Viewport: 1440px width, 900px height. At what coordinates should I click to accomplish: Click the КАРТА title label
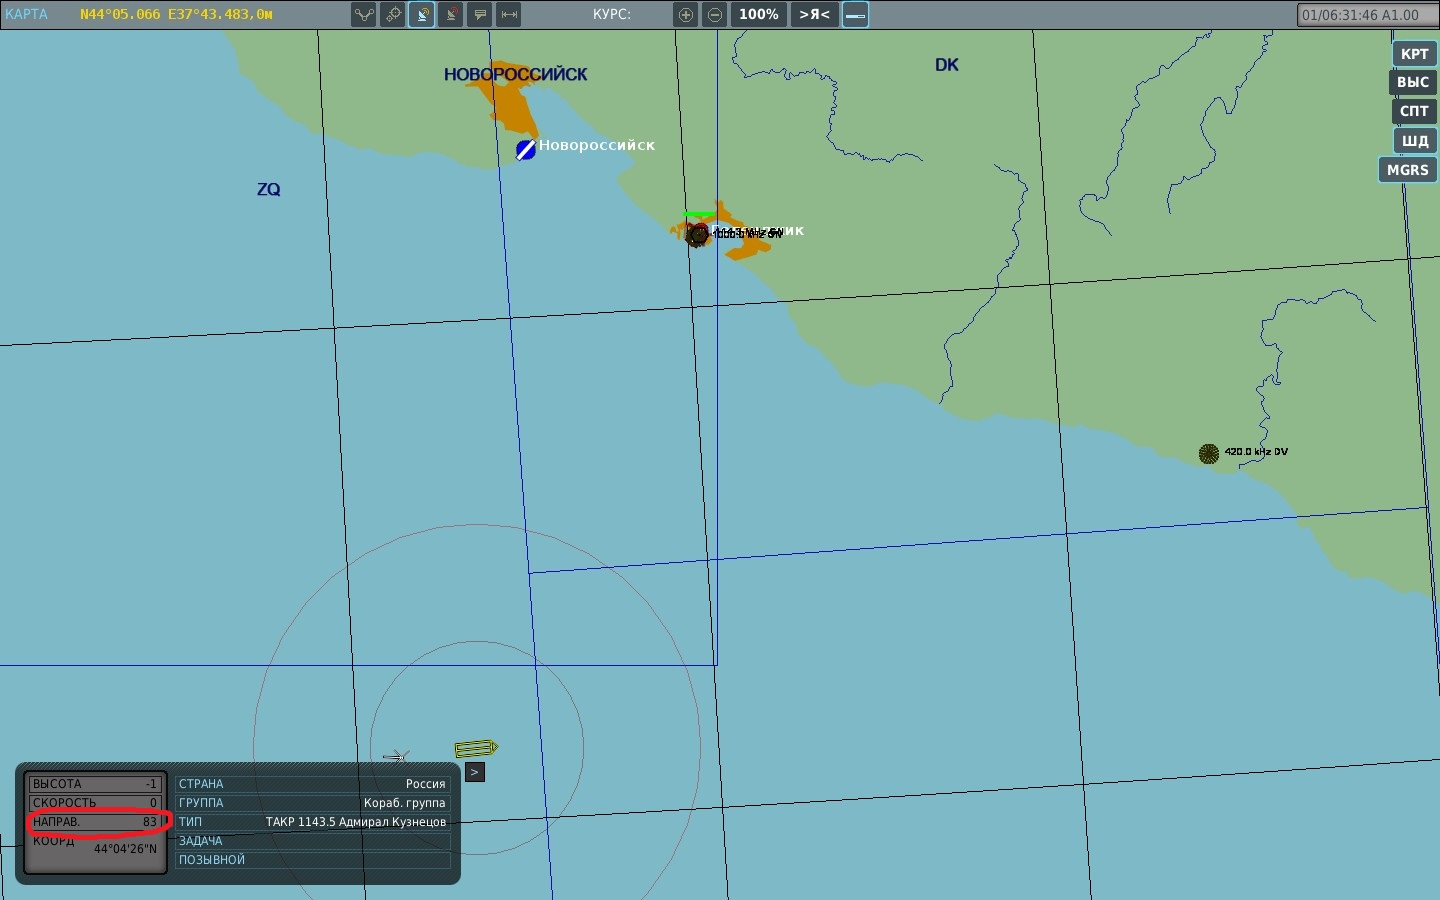coord(26,15)
